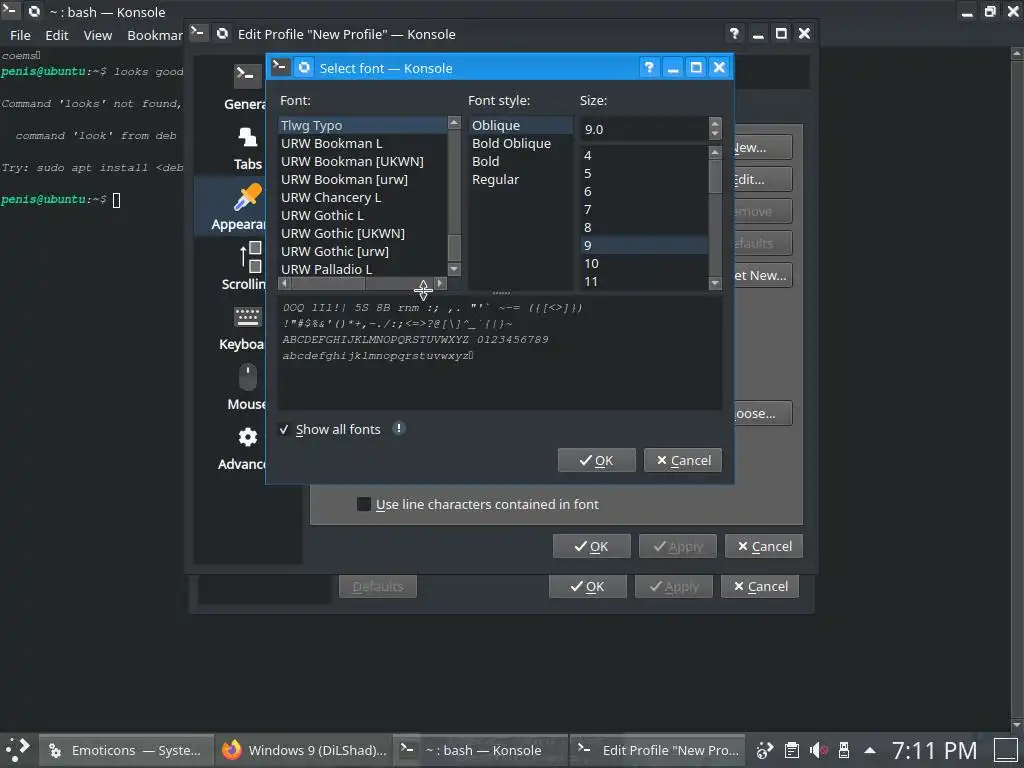1024x768 pixels.
Task: Switch to Emoticons System Settings taskbar entry
Action: [127, 750]
